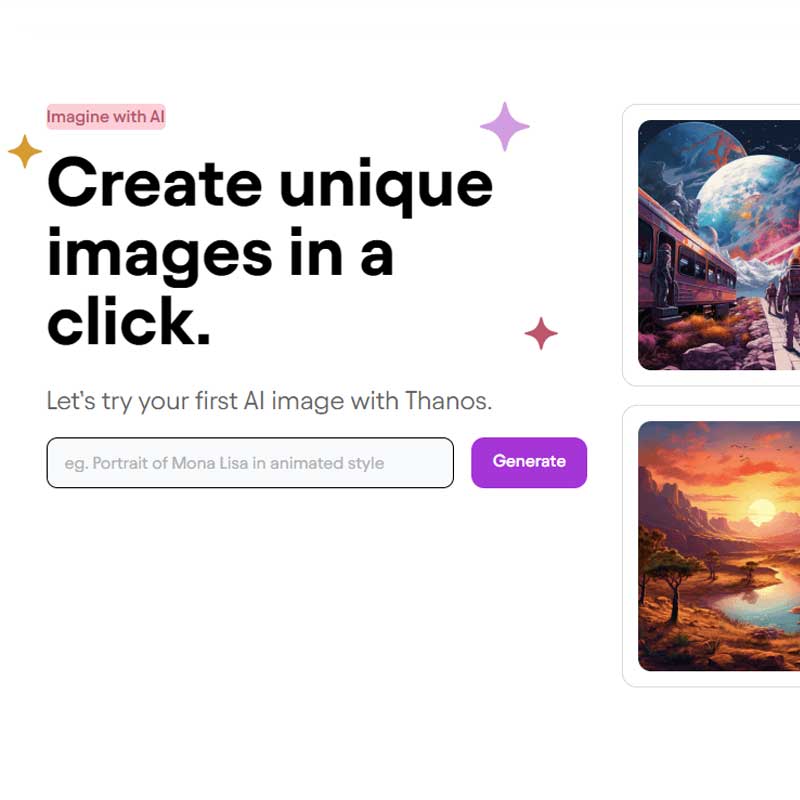Select the Let's try your first AI image subtitle

269,401
